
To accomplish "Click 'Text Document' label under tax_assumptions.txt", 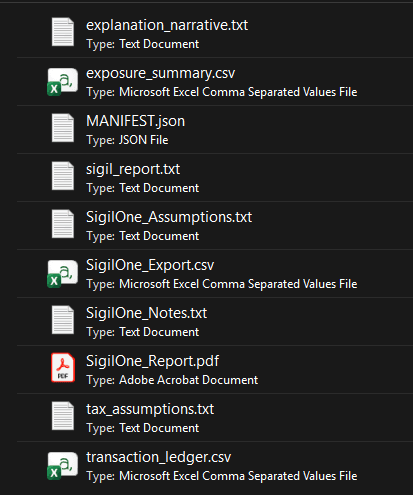I will [x=159, y=428].
